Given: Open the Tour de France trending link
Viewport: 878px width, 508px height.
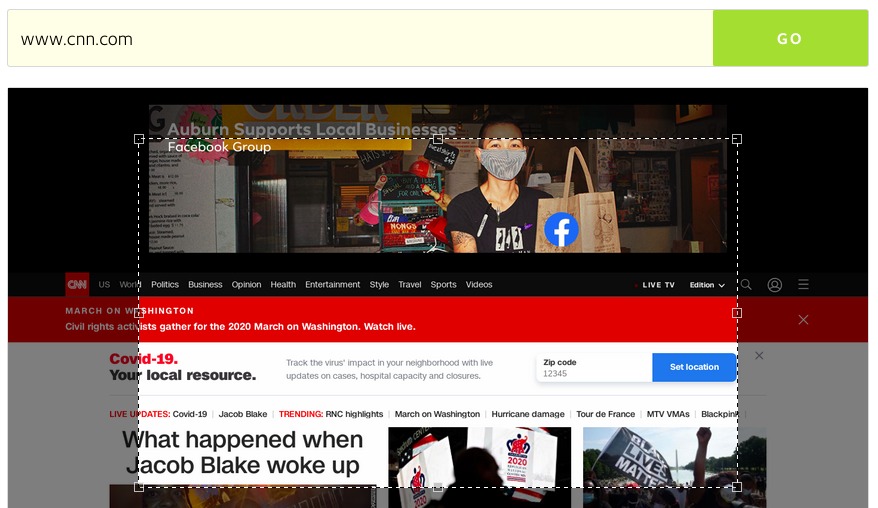Looking at the screenshot, I should [605, 414].
